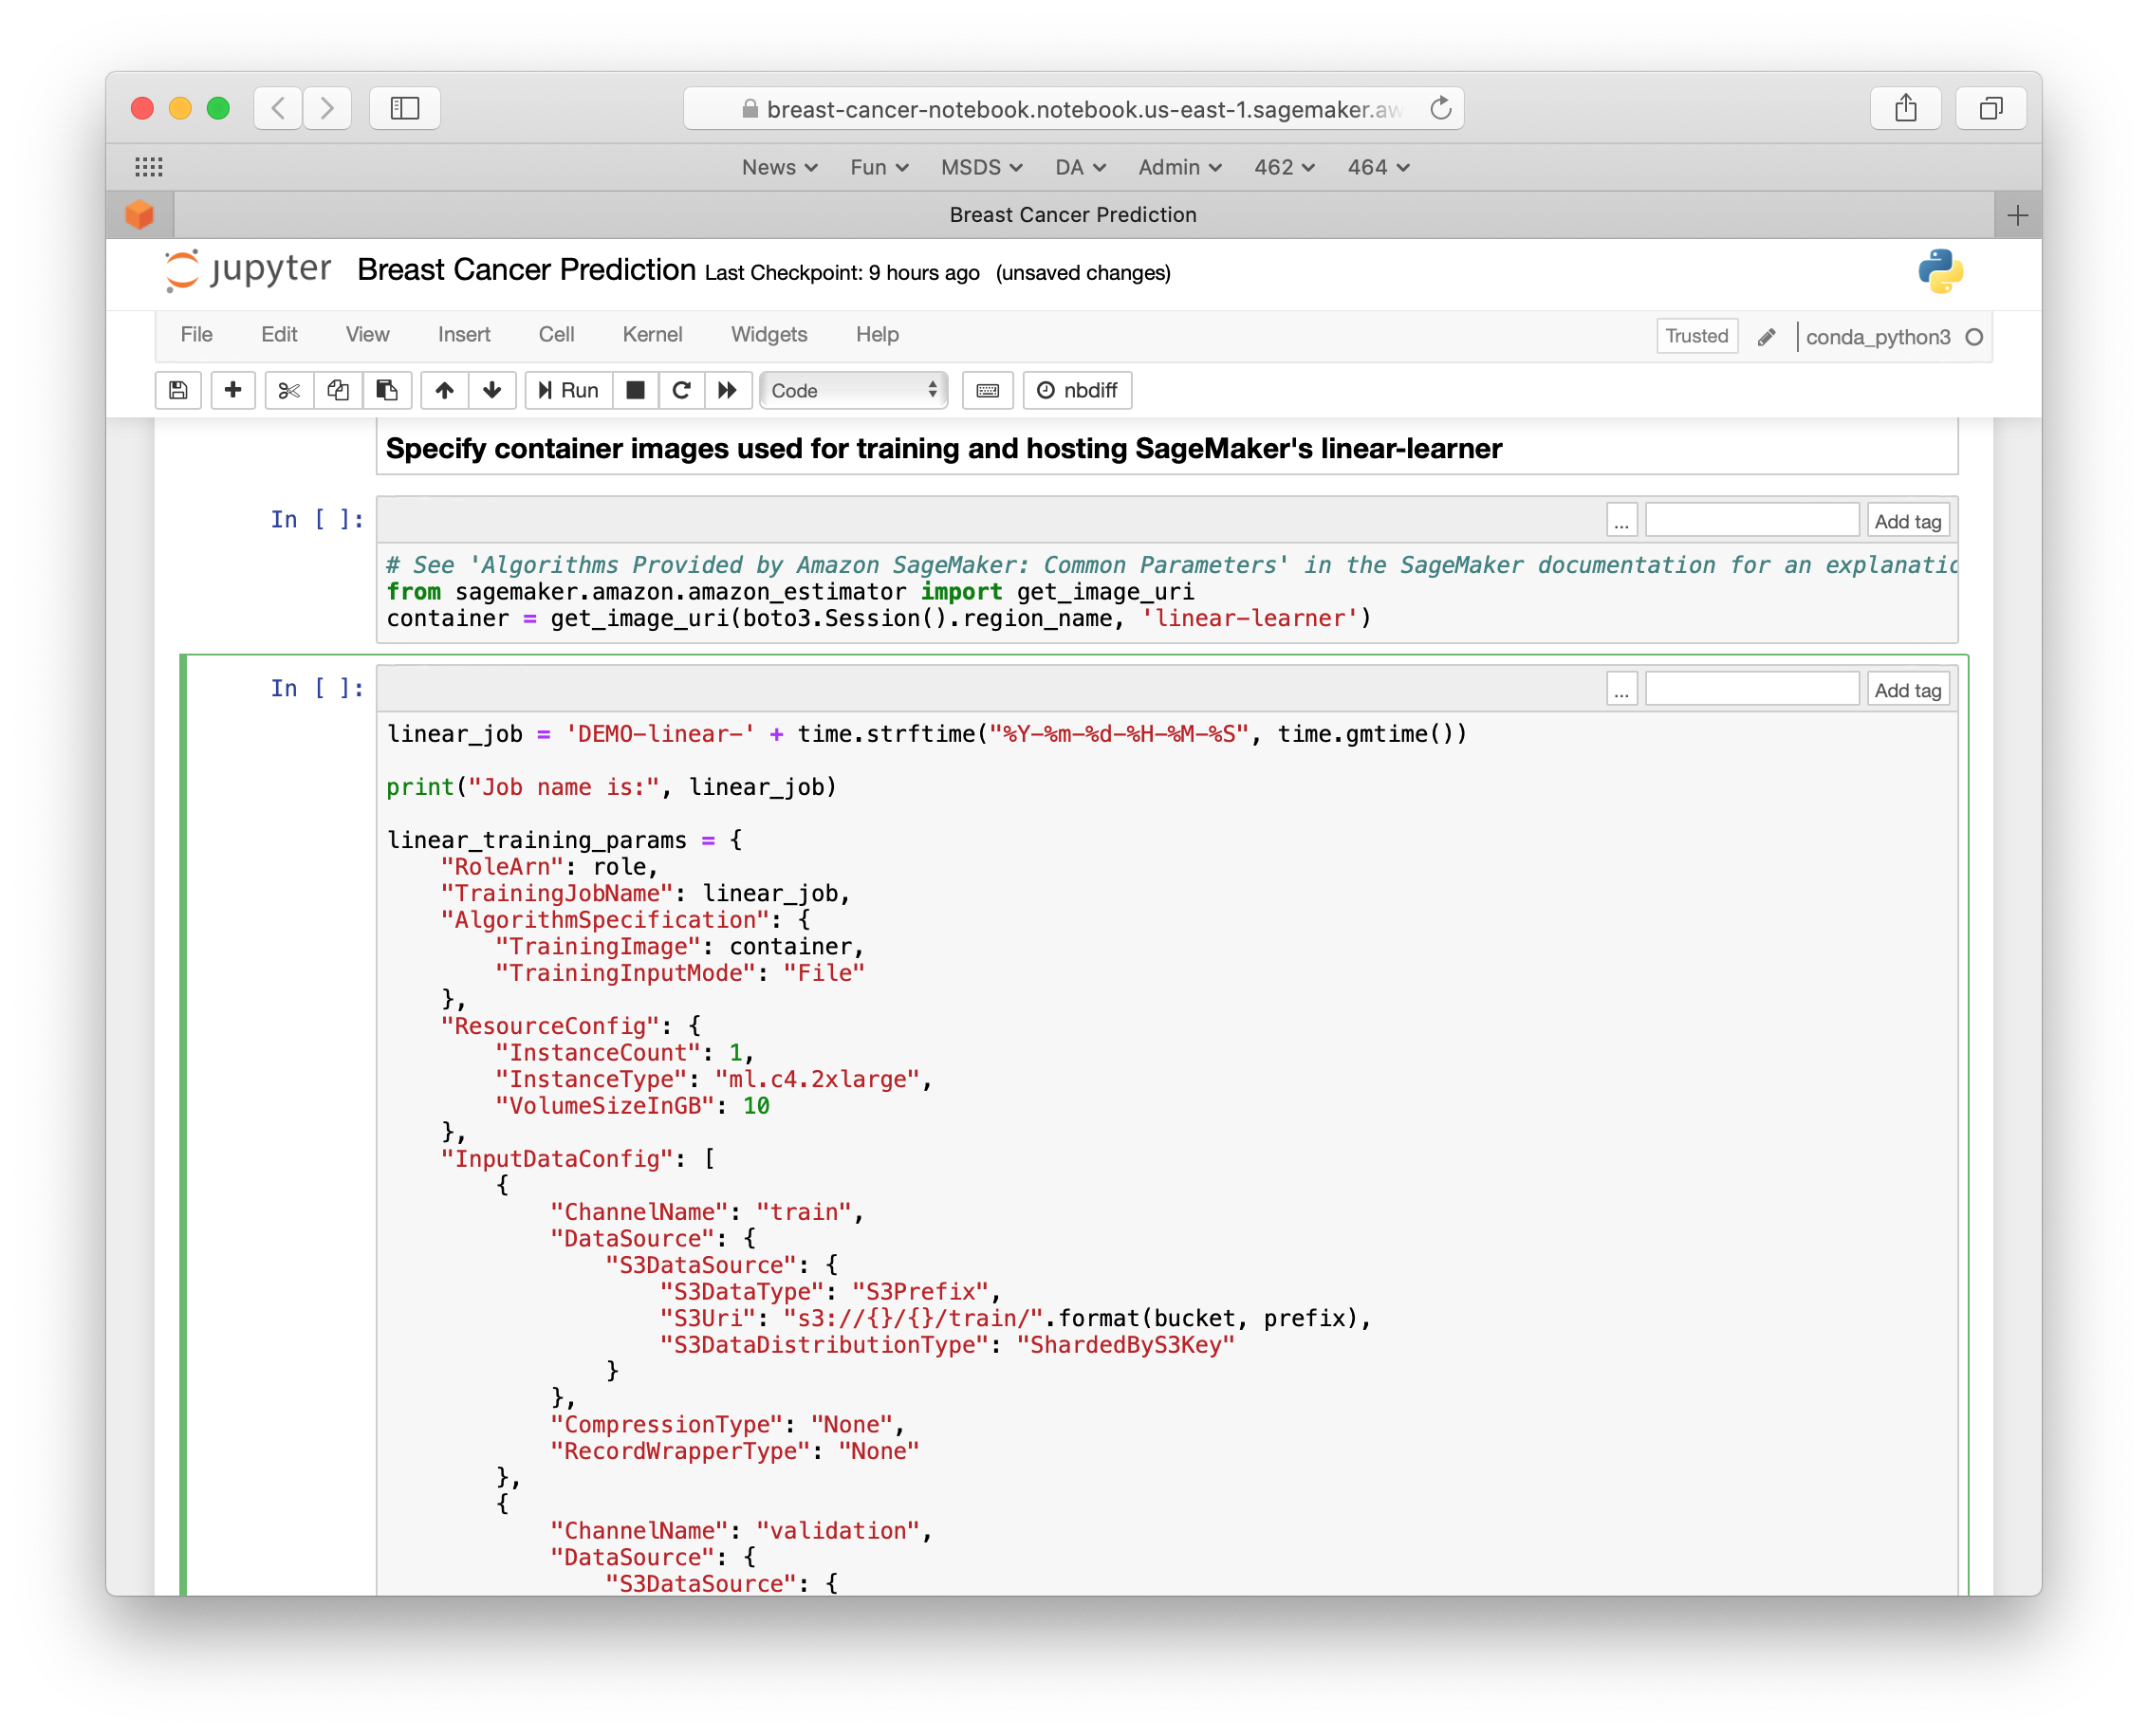The width and height of the screenshot is (2148, 1736).
Task: Click the ellipsis button on the linear_job cell
Action: (x=1622, y=690)
